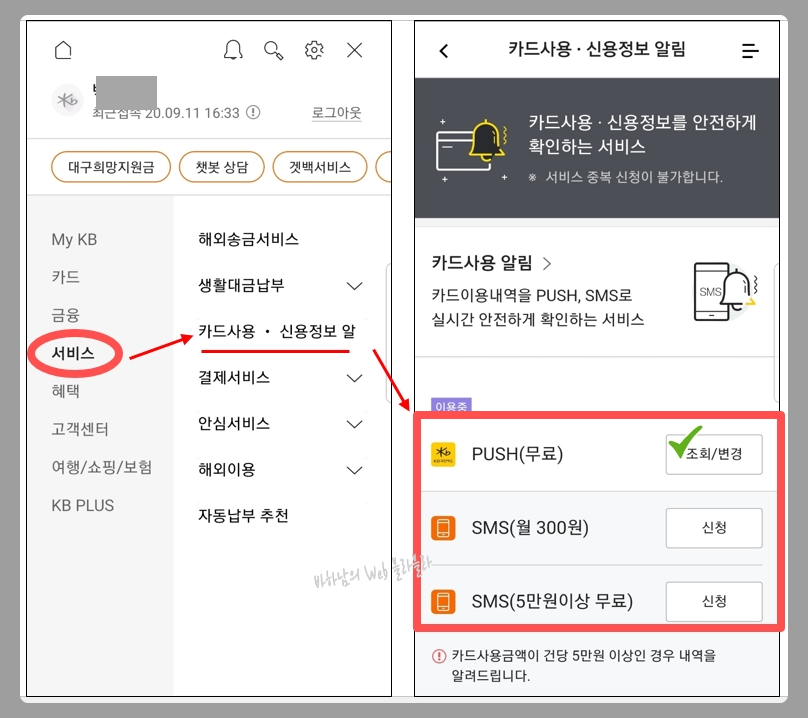Tap the KB icon beside PUSH(무료)
The image size is (808, 718).
pyautogui.click(x=443, y=454)
